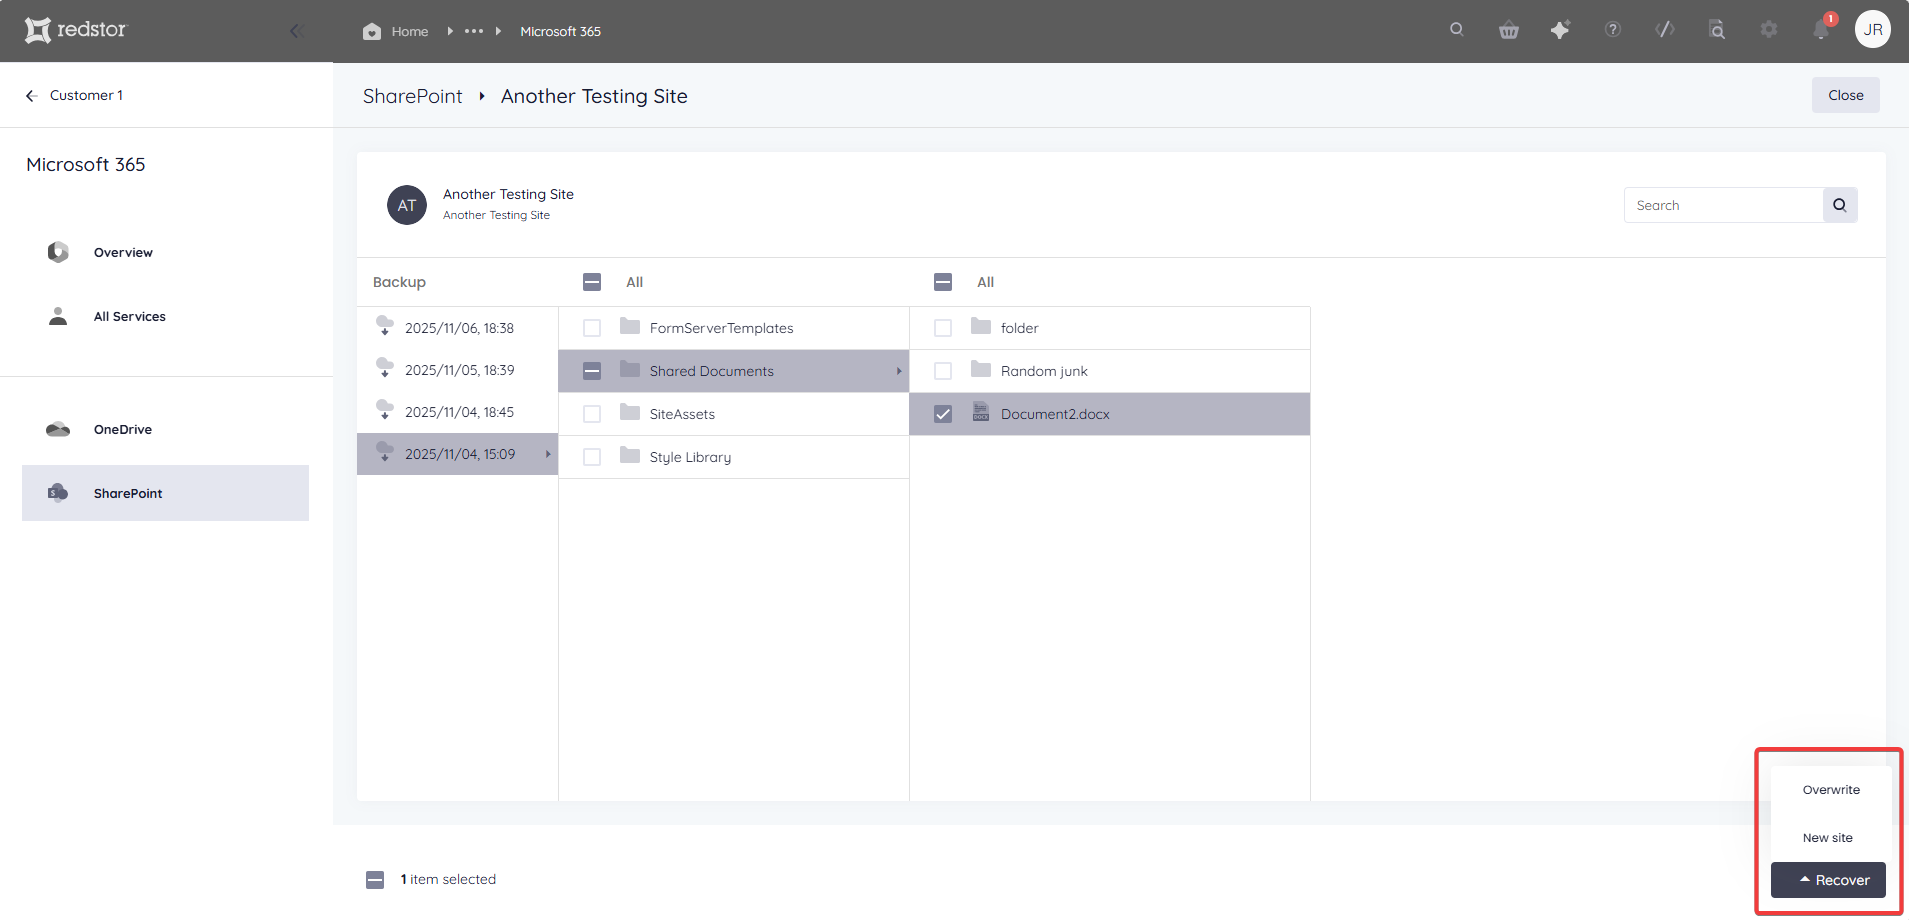Screen dimensions: 1909x920
Task: Click the sparkle AI assistant icon
Action: [x=1561, y=30]
